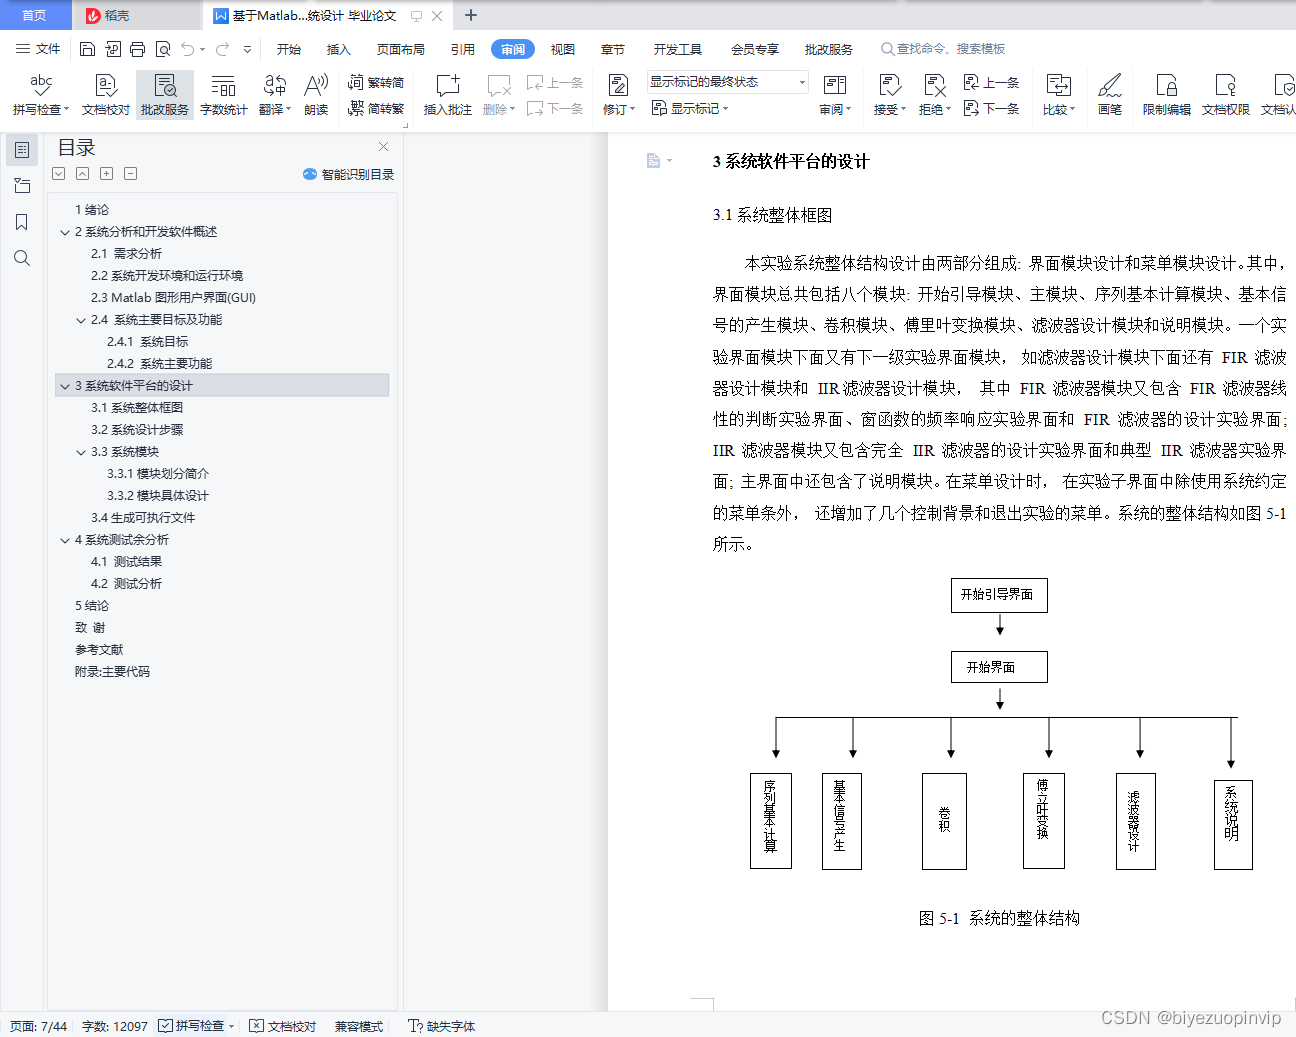
Task: Click 文档校对 in the status bar
Action: pyautogui.click(x=283, y=1026)
